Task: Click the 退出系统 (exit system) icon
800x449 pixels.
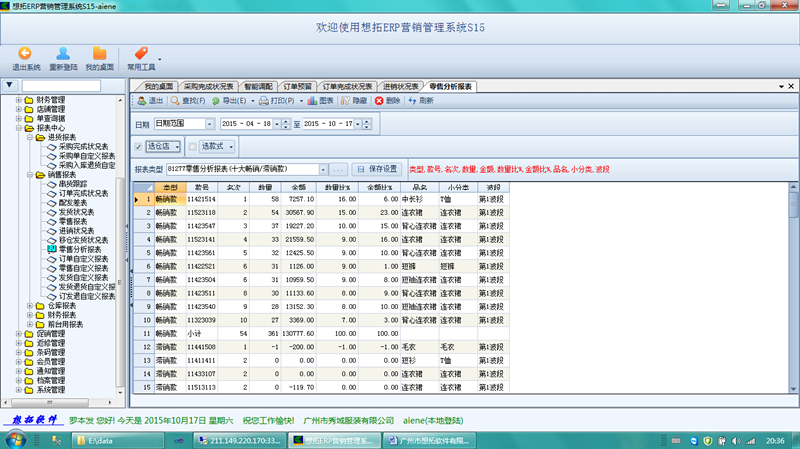Action: tap(26, 54)
